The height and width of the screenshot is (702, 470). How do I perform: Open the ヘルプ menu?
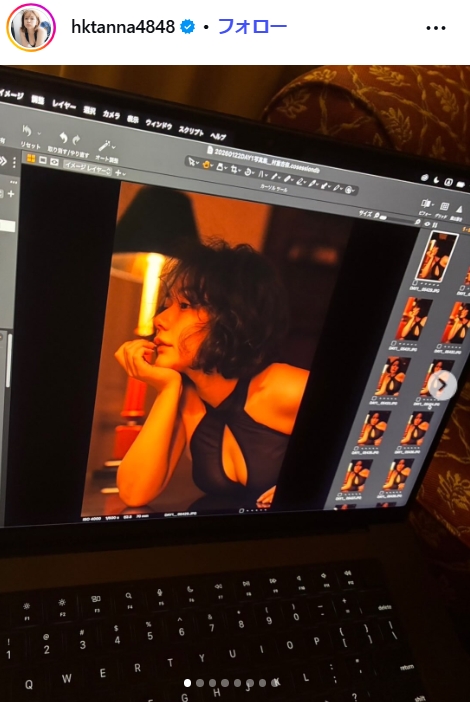pyautogui.click(x=218, y=136)
